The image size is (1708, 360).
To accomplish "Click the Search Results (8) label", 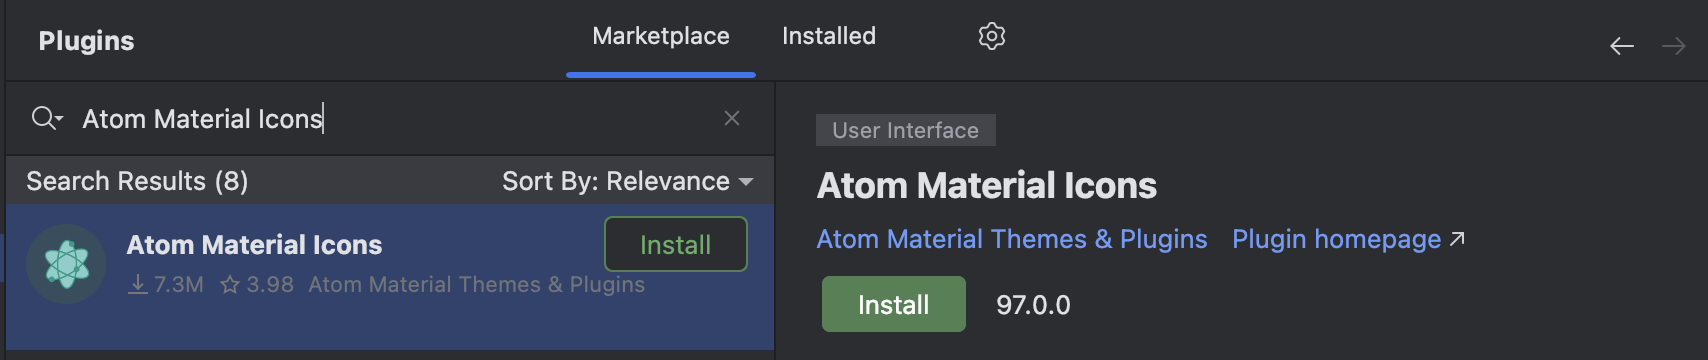I will [137, 181].
